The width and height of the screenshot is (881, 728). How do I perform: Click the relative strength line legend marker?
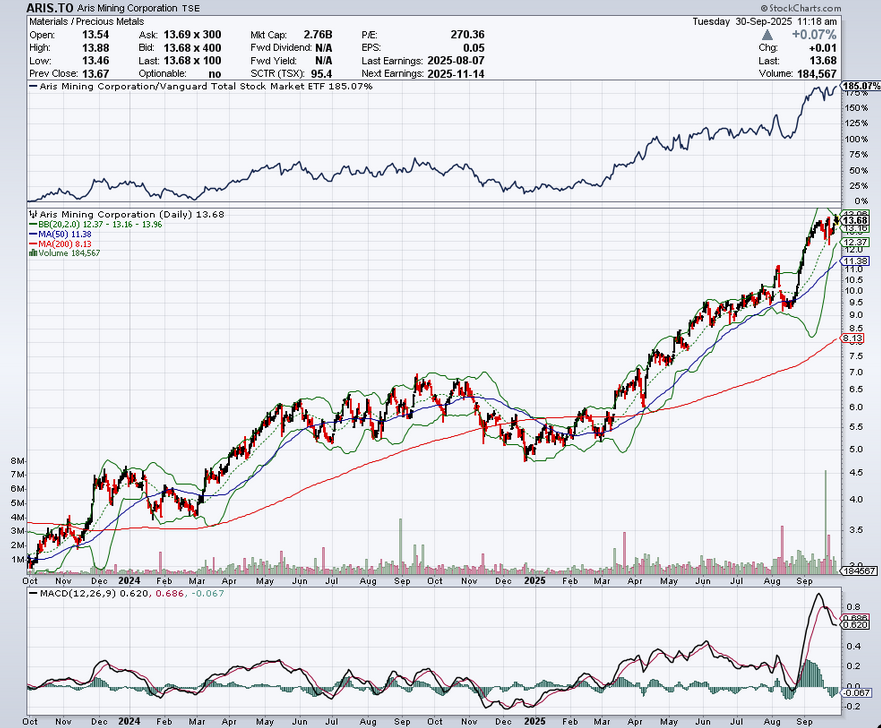point(34,87)
